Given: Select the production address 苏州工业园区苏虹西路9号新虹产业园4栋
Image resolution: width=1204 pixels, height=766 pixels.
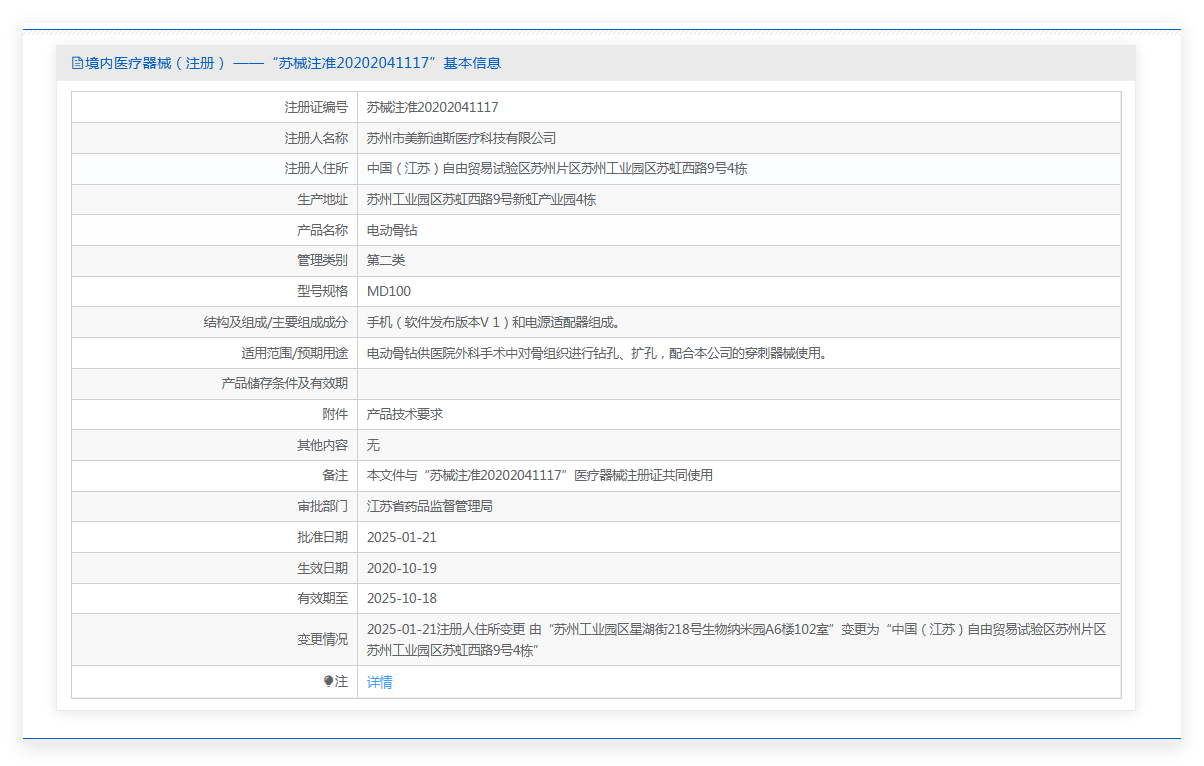Looking at the screenshot, I should pos(482,199).
